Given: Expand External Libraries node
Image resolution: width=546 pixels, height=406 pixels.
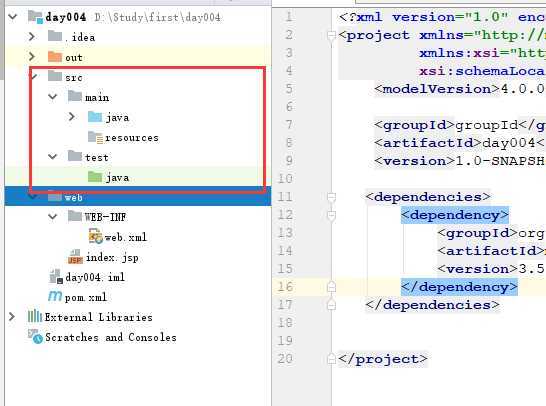Looking at the screenshot, I should pyautogui.click(x=11, y=317).
